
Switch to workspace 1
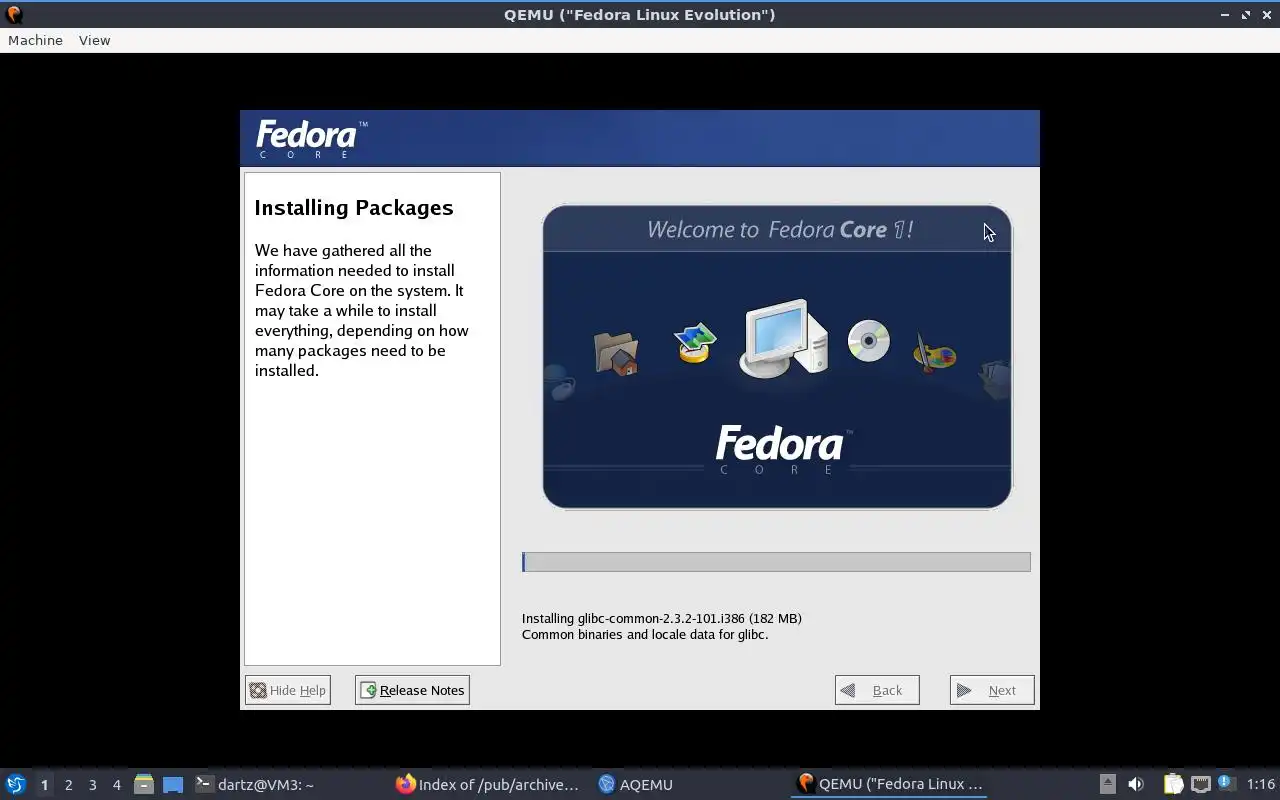[44, 785]
